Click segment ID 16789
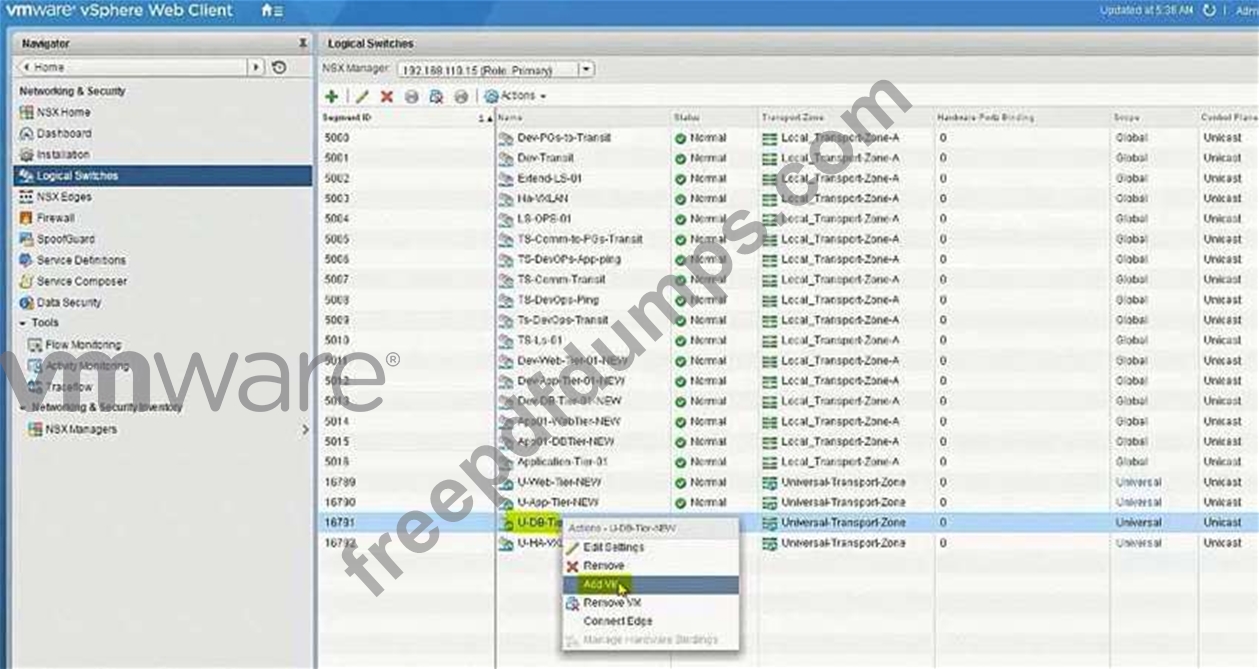 pyautogui.click(x=340, y=482)
